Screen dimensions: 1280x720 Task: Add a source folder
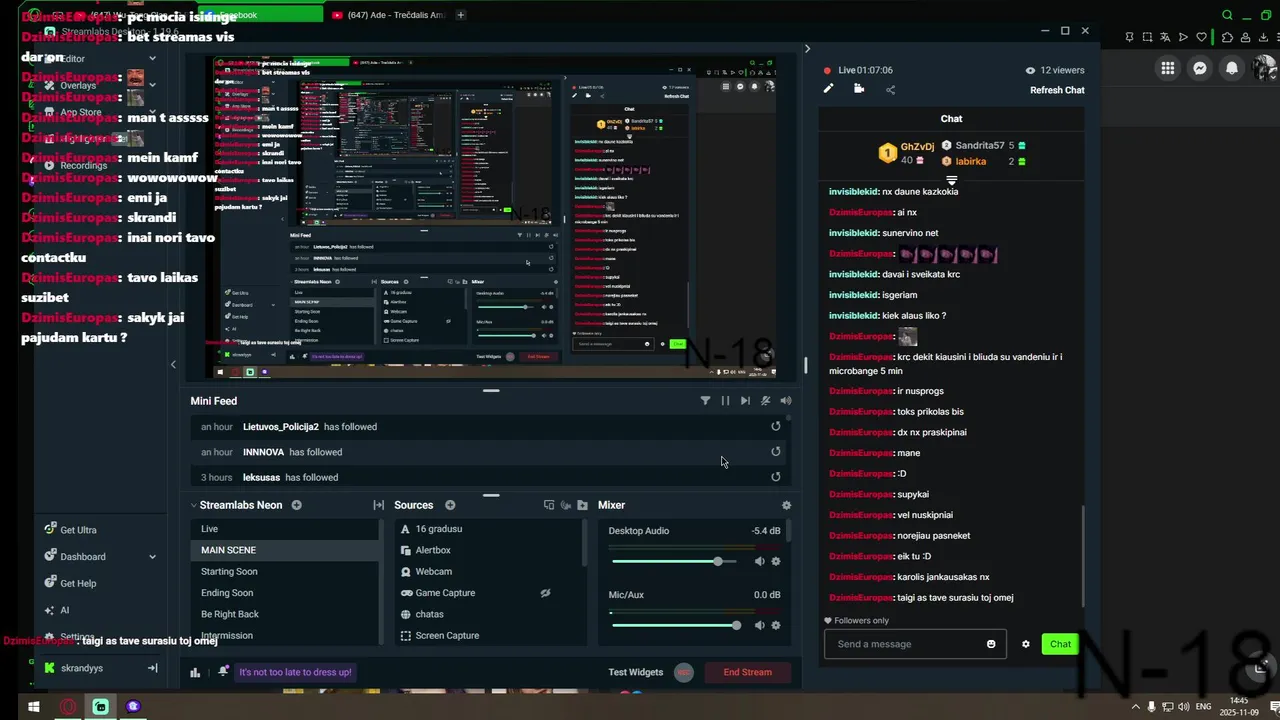pos(582,505)
